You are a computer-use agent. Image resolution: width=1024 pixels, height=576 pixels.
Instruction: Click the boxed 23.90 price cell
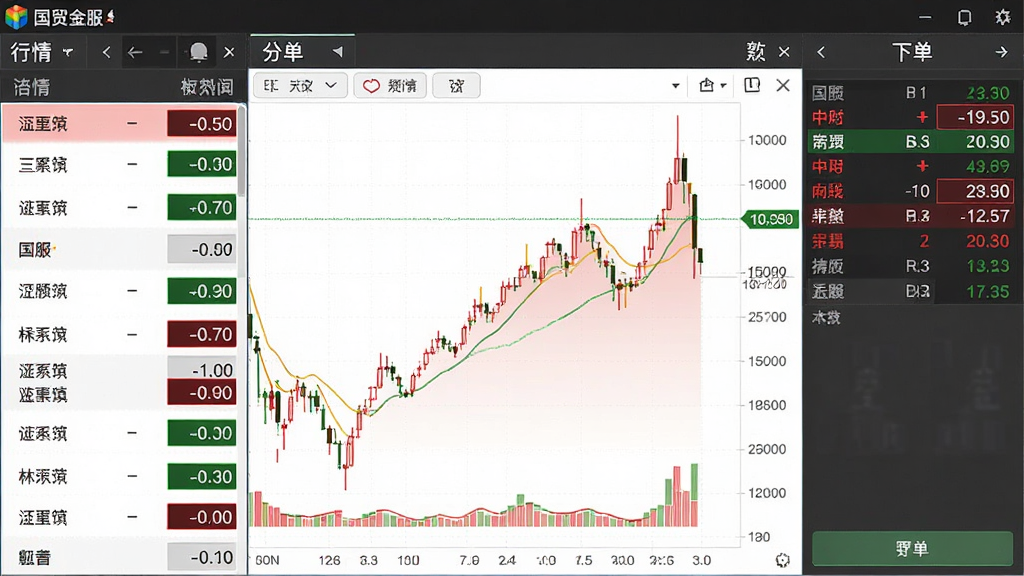tap(975, 191)
